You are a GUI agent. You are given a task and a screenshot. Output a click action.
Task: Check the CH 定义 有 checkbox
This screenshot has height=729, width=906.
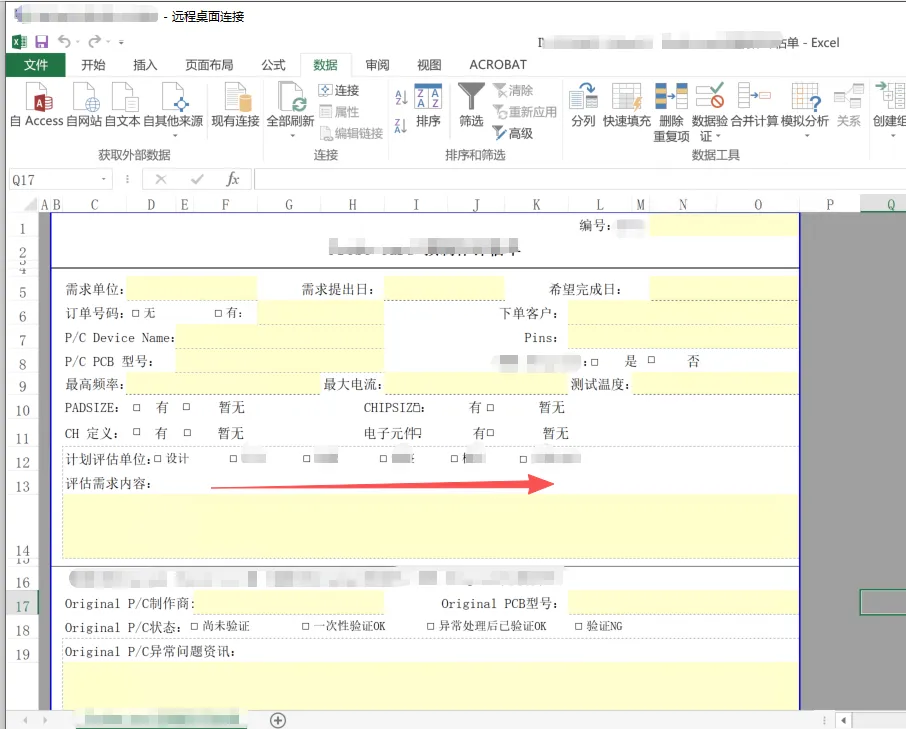tap(136, 432)
